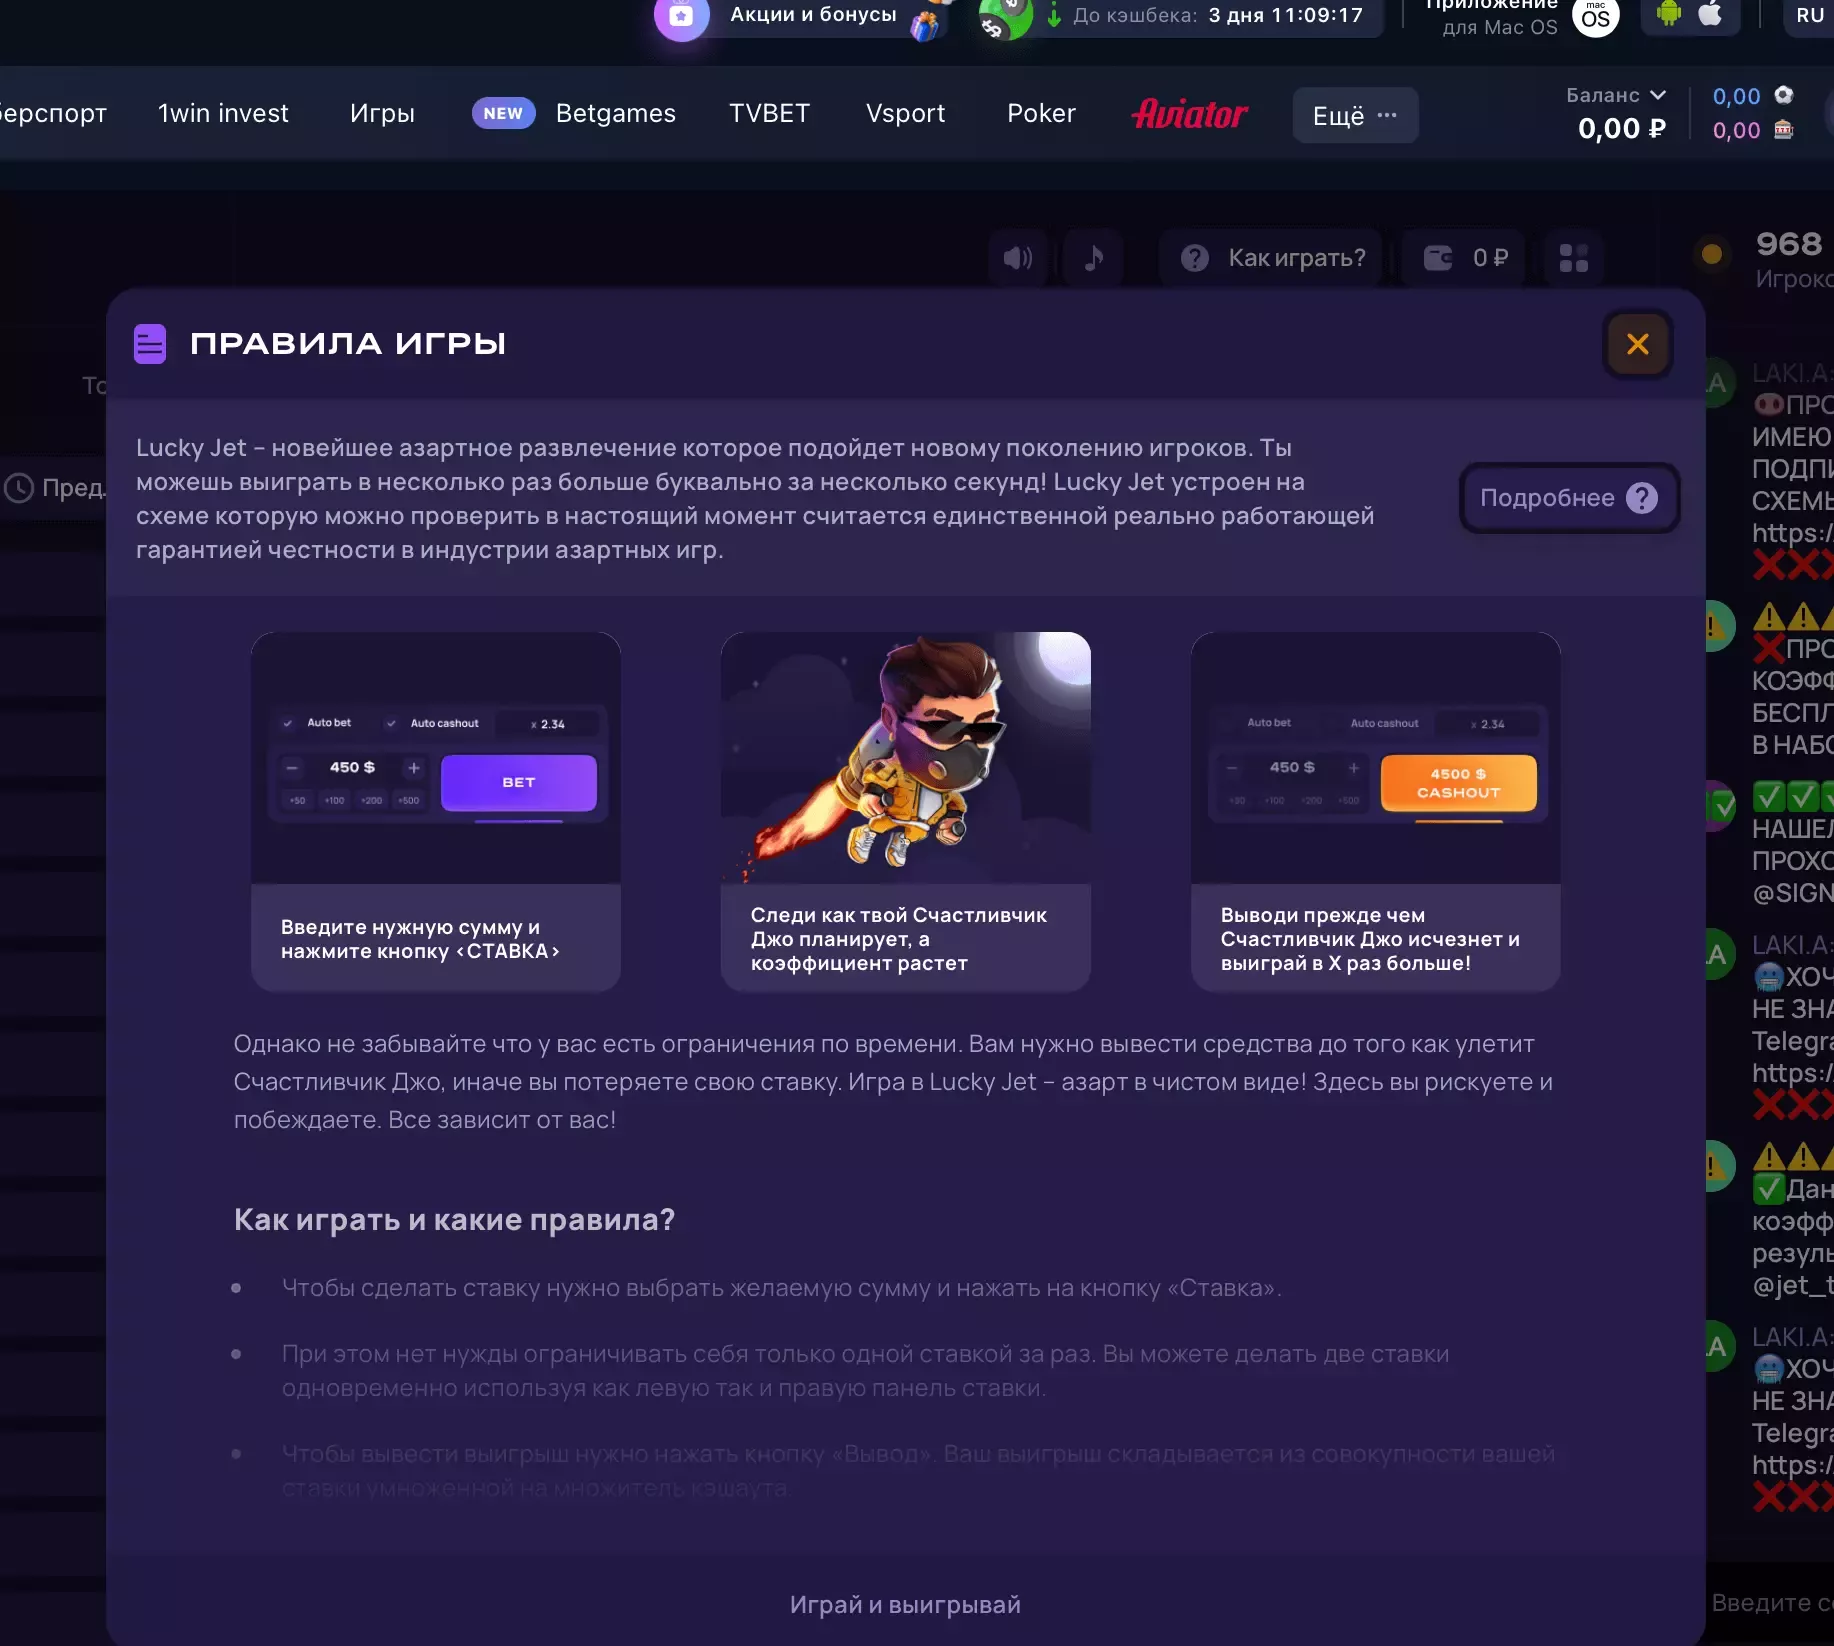Expand the Ещё menu
Viewport: 1834px width, 1646px height.
point(1355,115)
